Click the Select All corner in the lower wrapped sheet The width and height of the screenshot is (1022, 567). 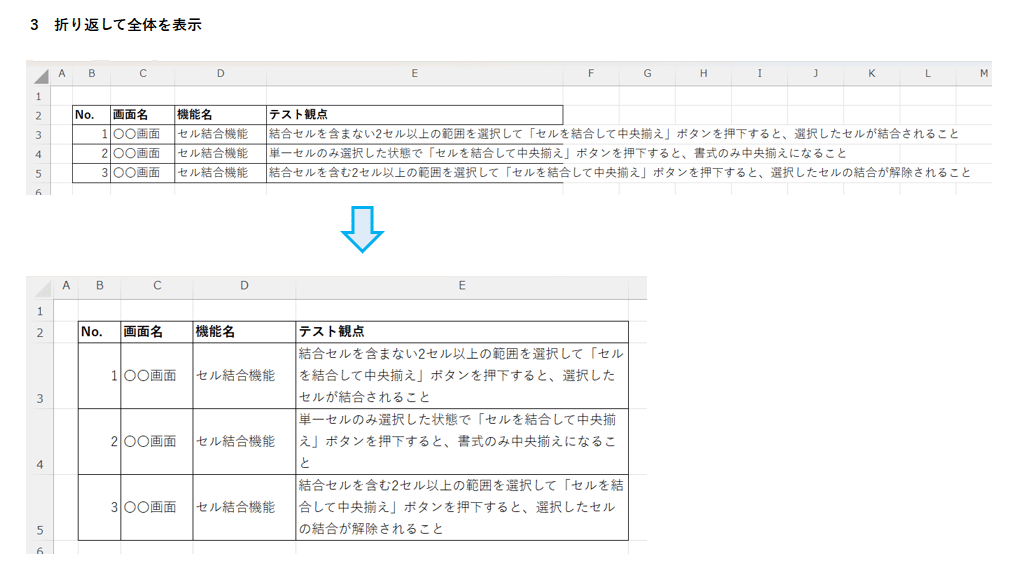(40, 287)
